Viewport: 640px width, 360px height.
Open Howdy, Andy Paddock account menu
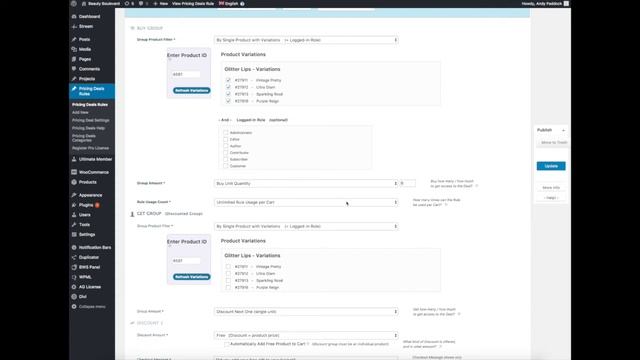coord(545,3)
